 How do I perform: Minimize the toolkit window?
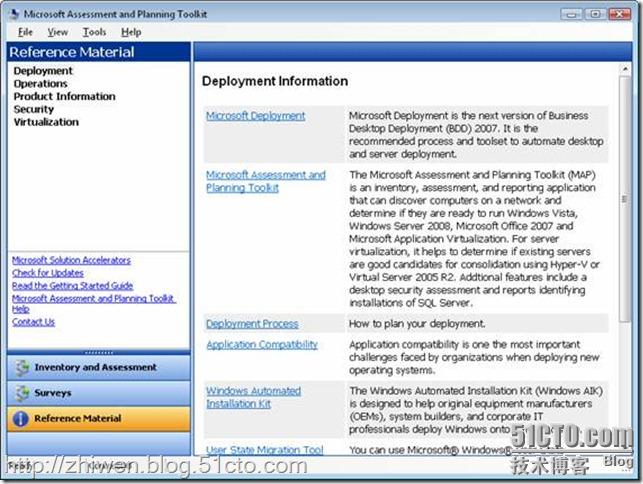click(571, 15)
